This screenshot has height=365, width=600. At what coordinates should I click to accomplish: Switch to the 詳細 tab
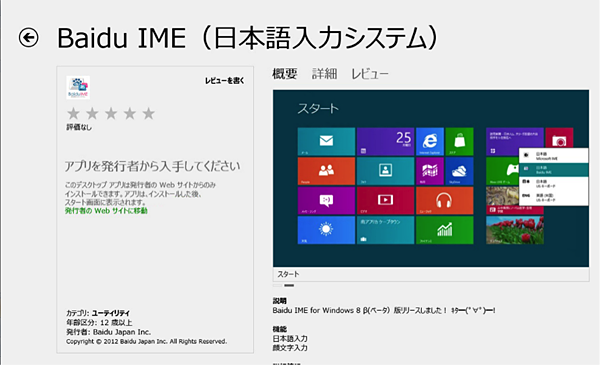click(324, 73)
